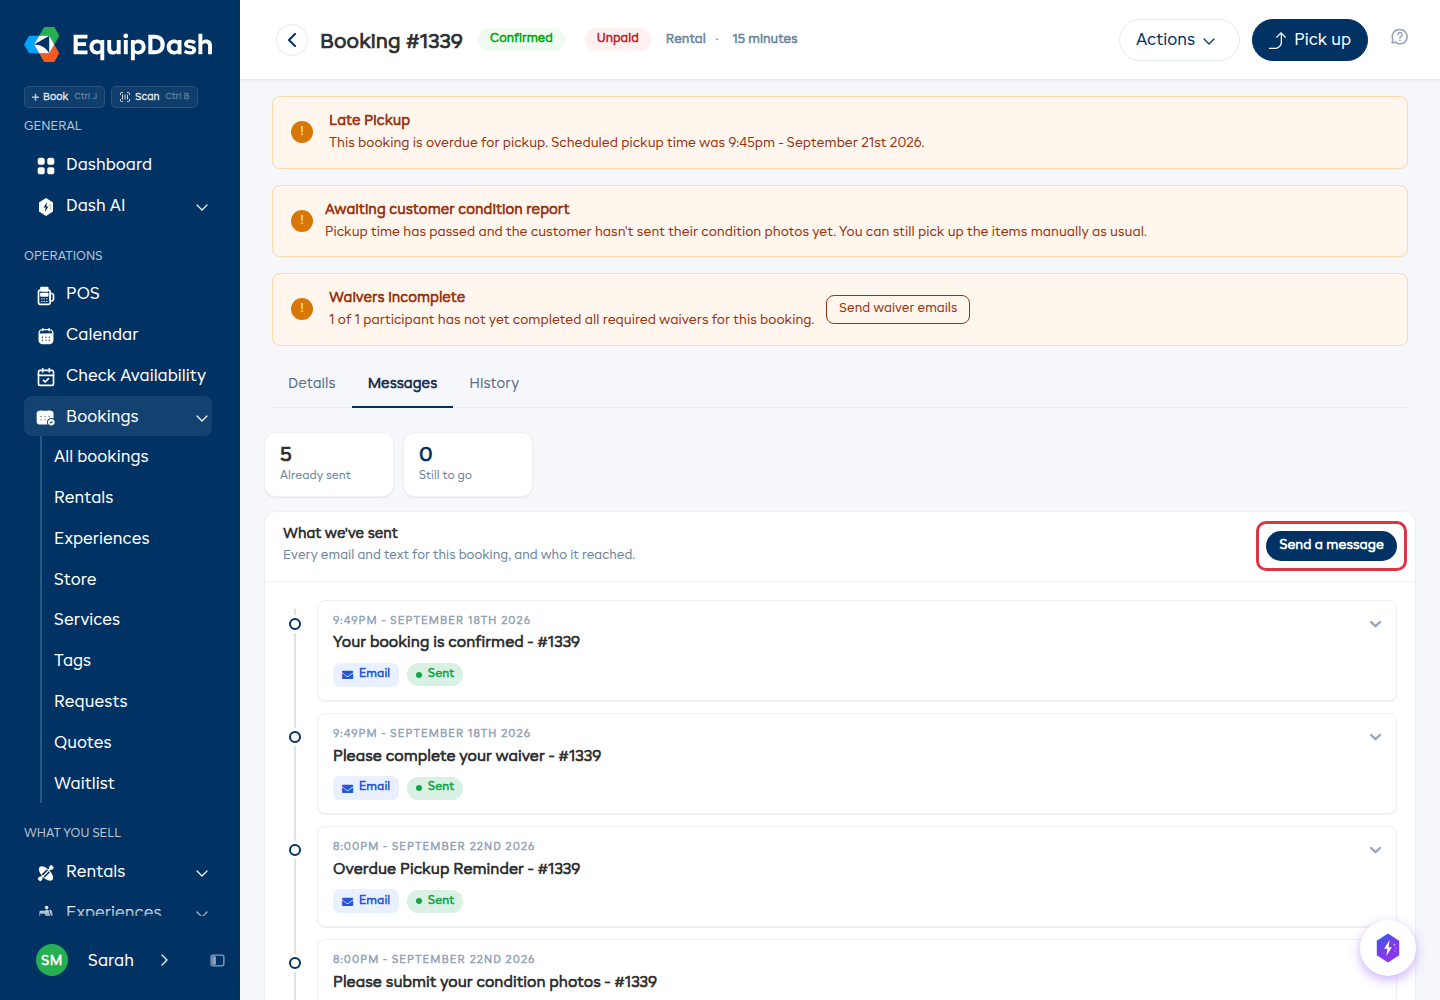Click the '0 Still to go' card

click(468, 464)
